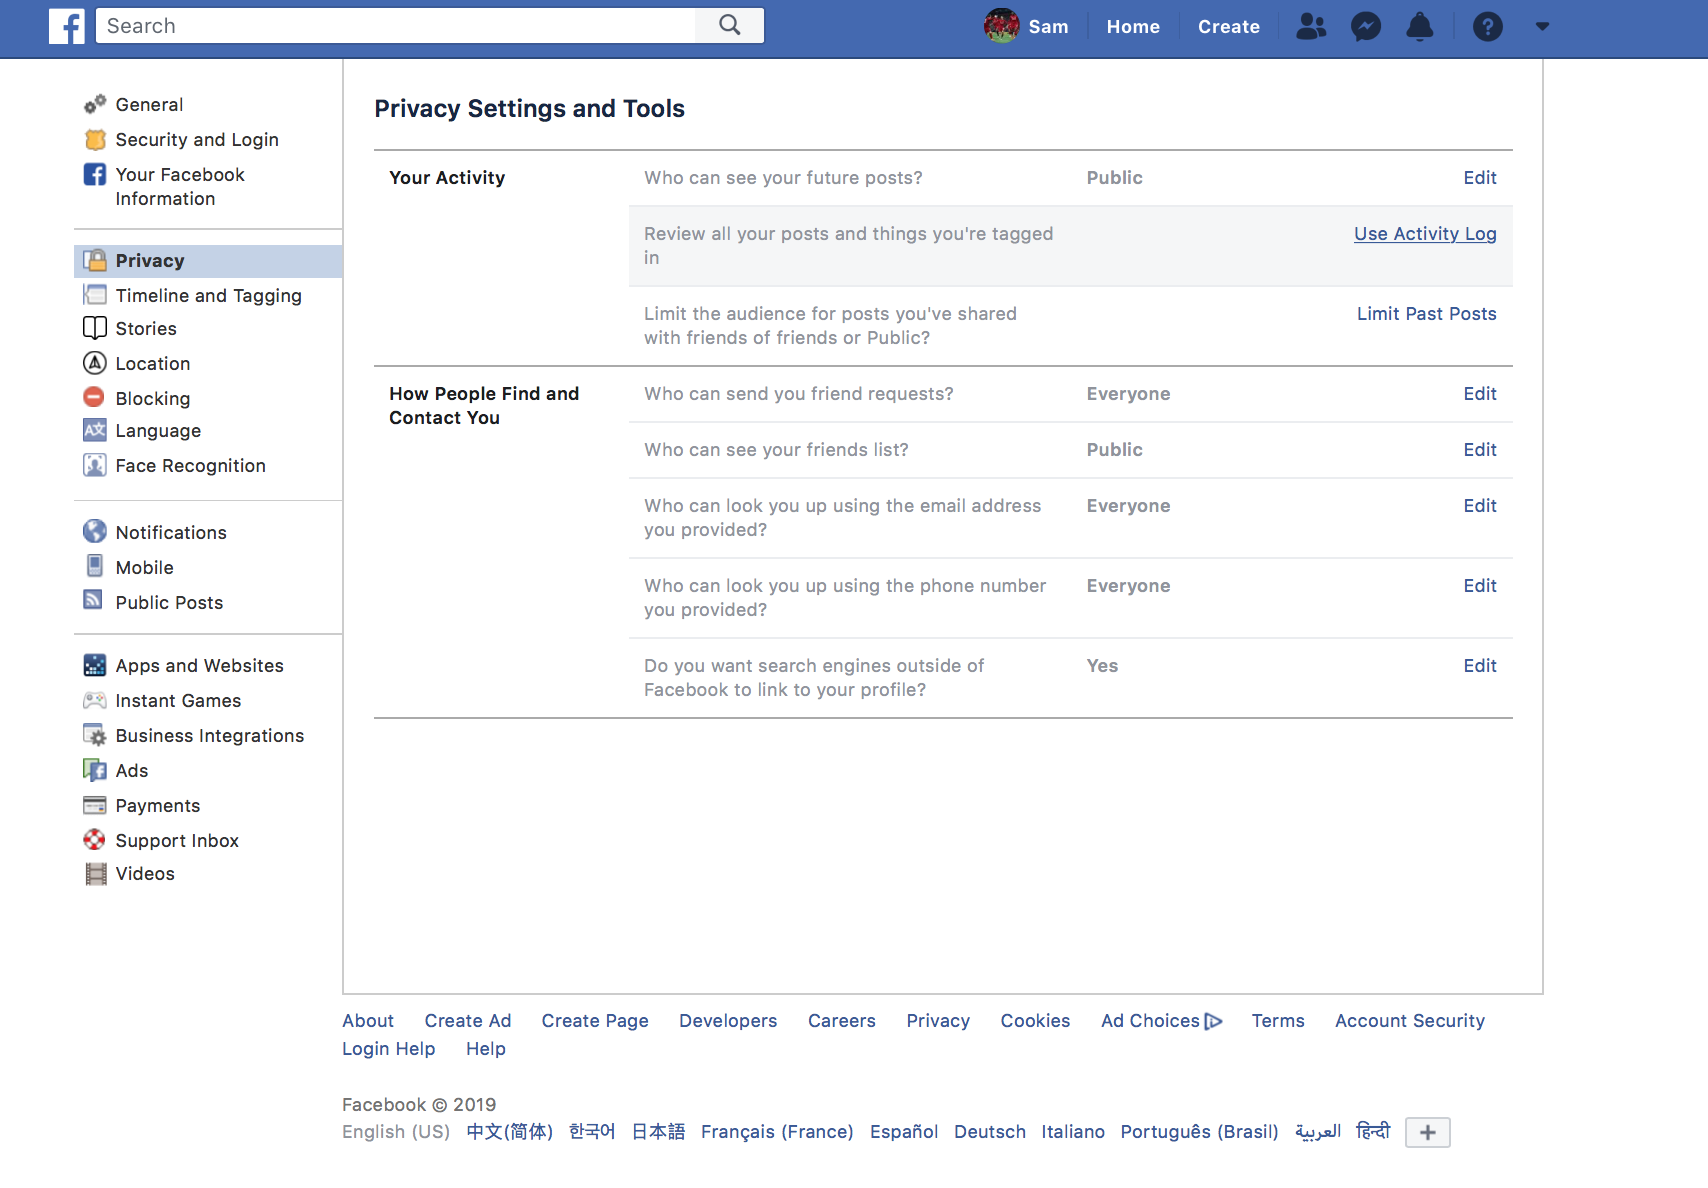Edit search engines linking setting
The image size is (1708, 1188).
(1479, 666)
